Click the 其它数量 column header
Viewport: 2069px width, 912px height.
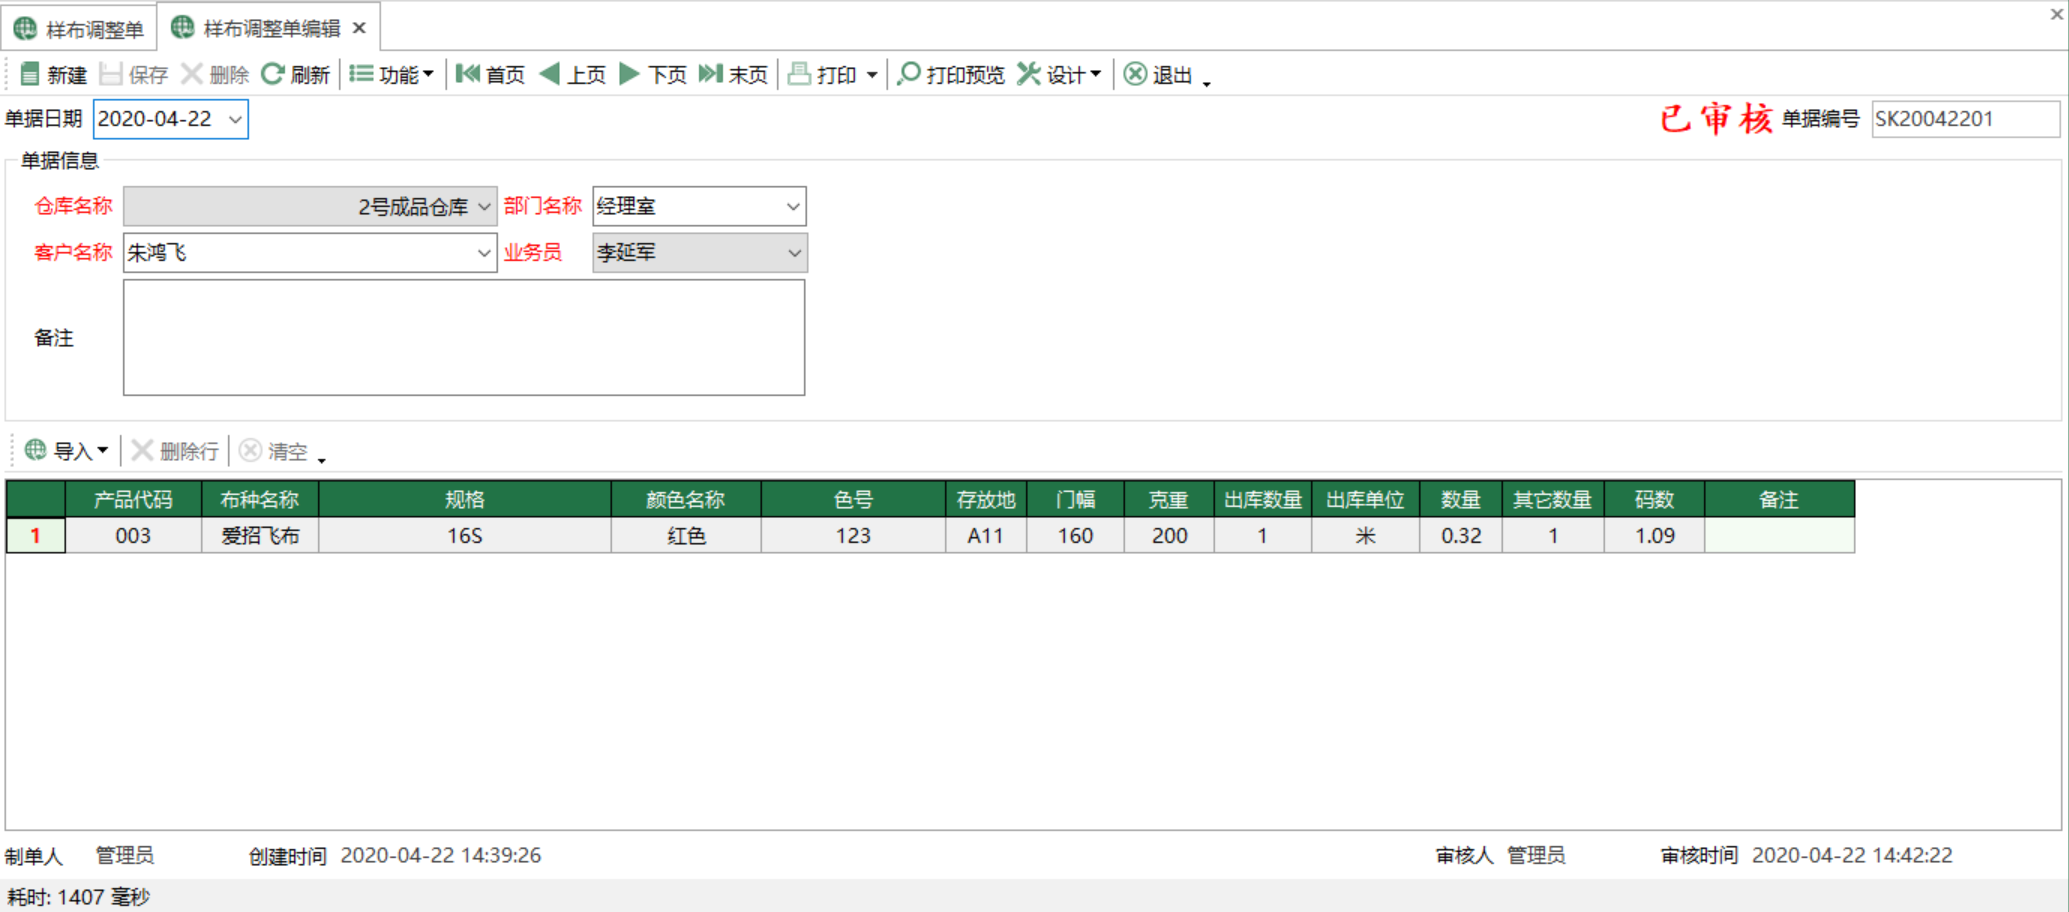[x=1553, y=499]
